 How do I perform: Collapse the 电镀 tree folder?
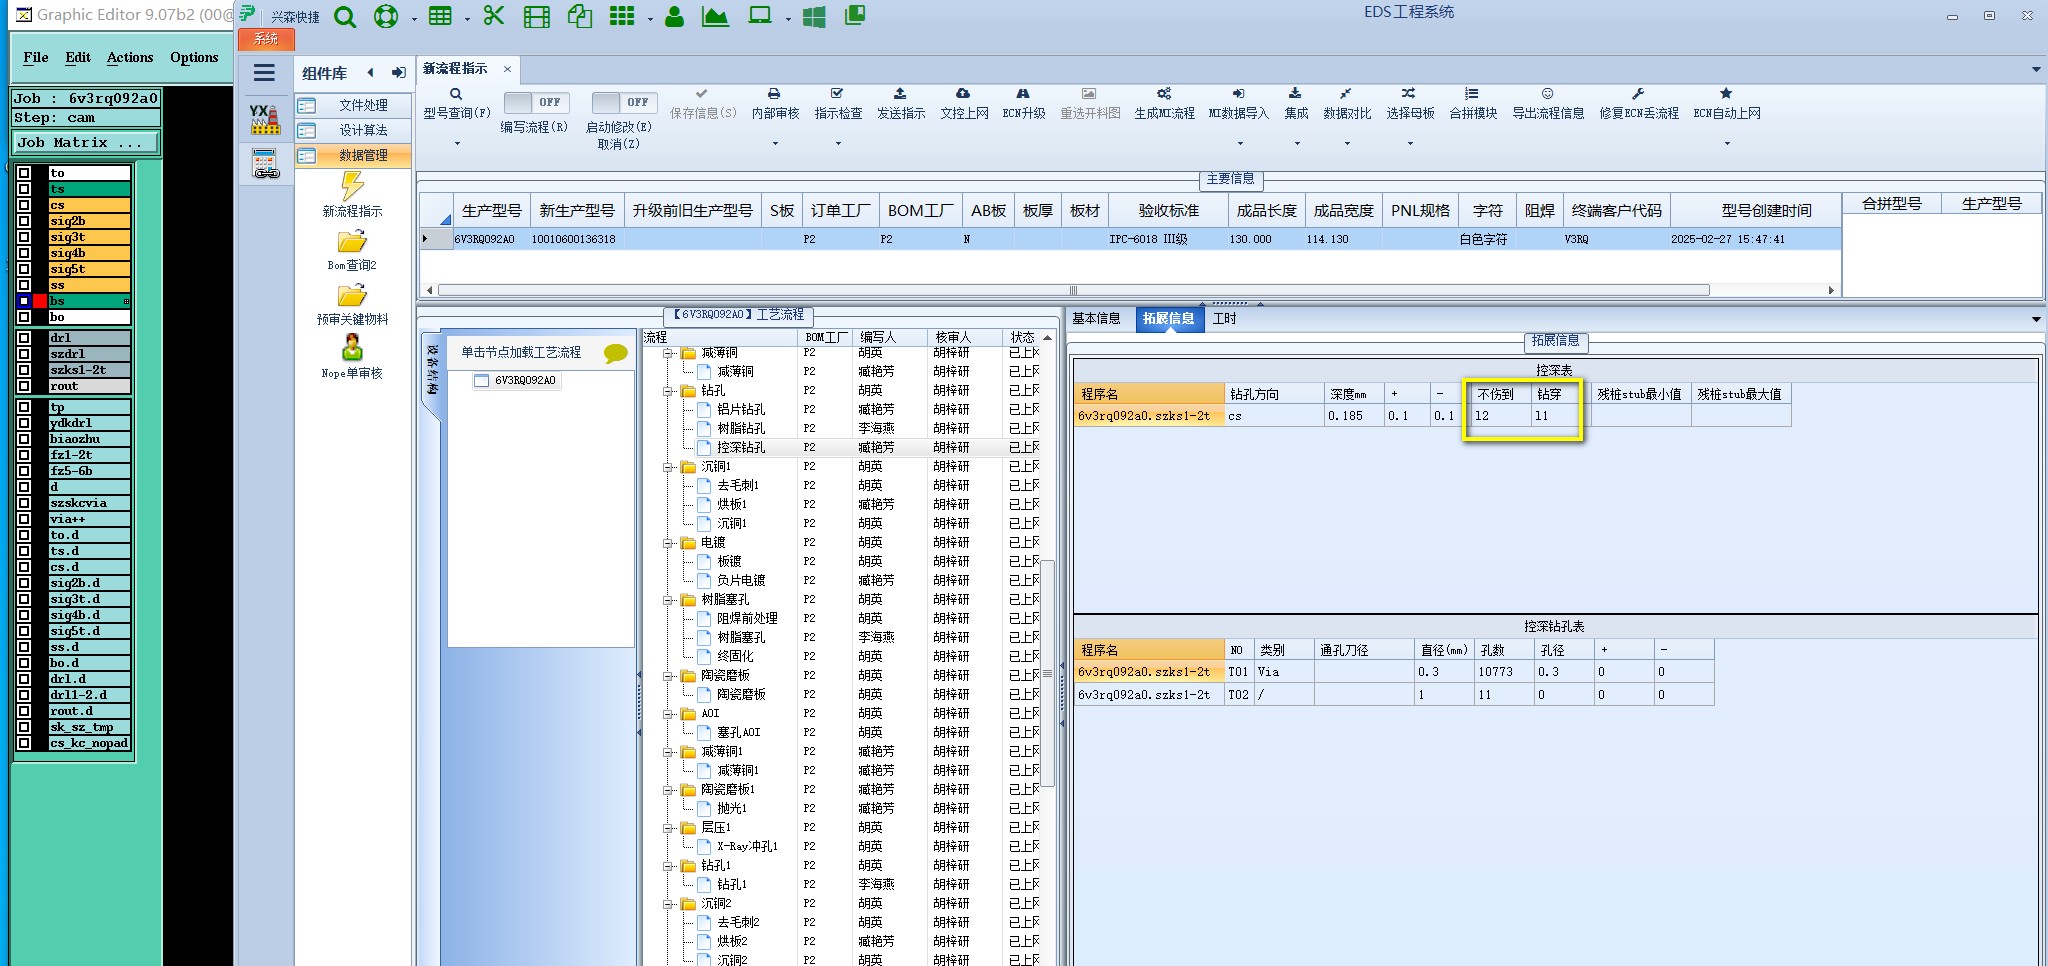click(668, 543)
